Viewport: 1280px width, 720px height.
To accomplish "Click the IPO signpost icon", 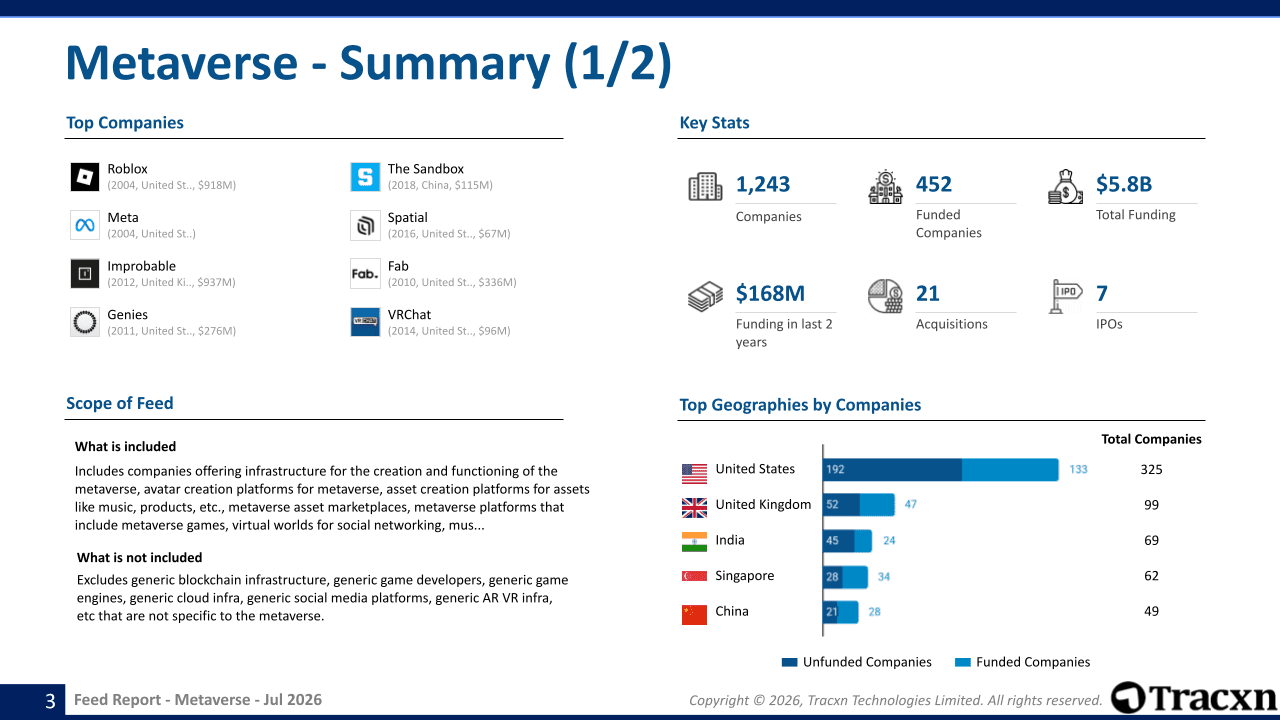I will point(1066,296).
